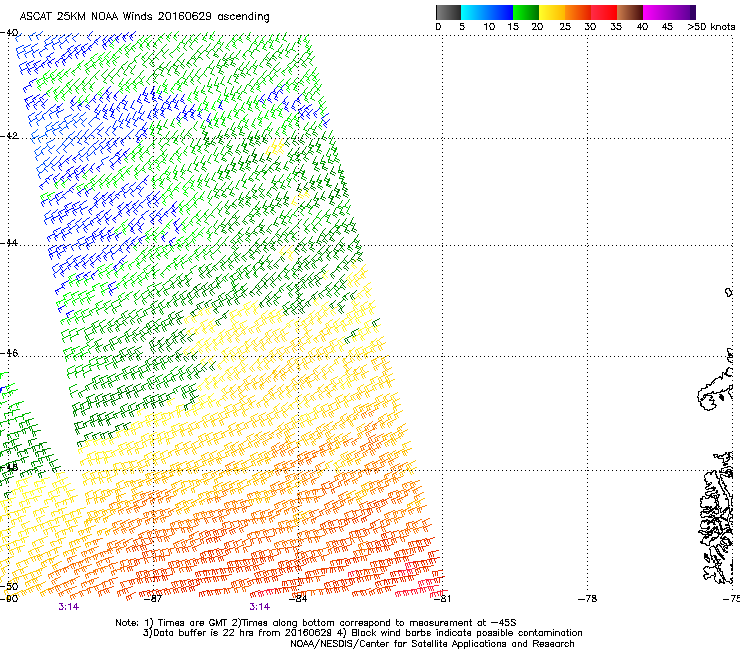Click the -46 latitude axis label
Viewport: 740px width, 650px height.
pyautogui.click(x=9, y=353)
